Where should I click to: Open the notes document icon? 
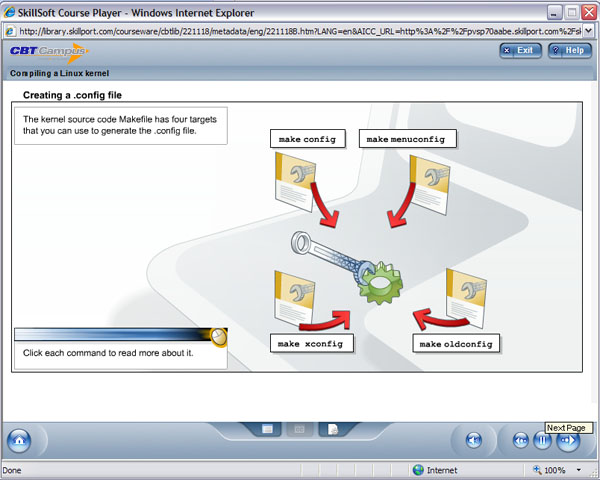tap(332, 429)
